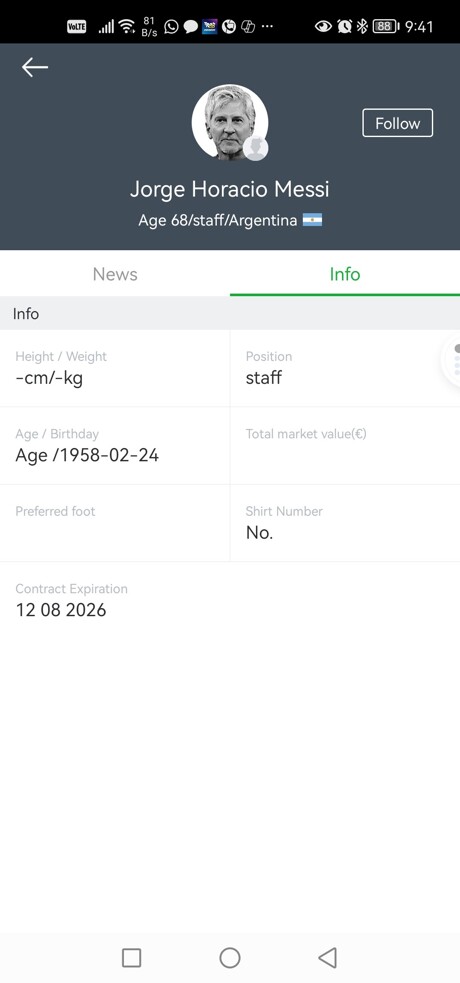Open the Android recent apps square button
Screen dimensions: 460x983
131,957
